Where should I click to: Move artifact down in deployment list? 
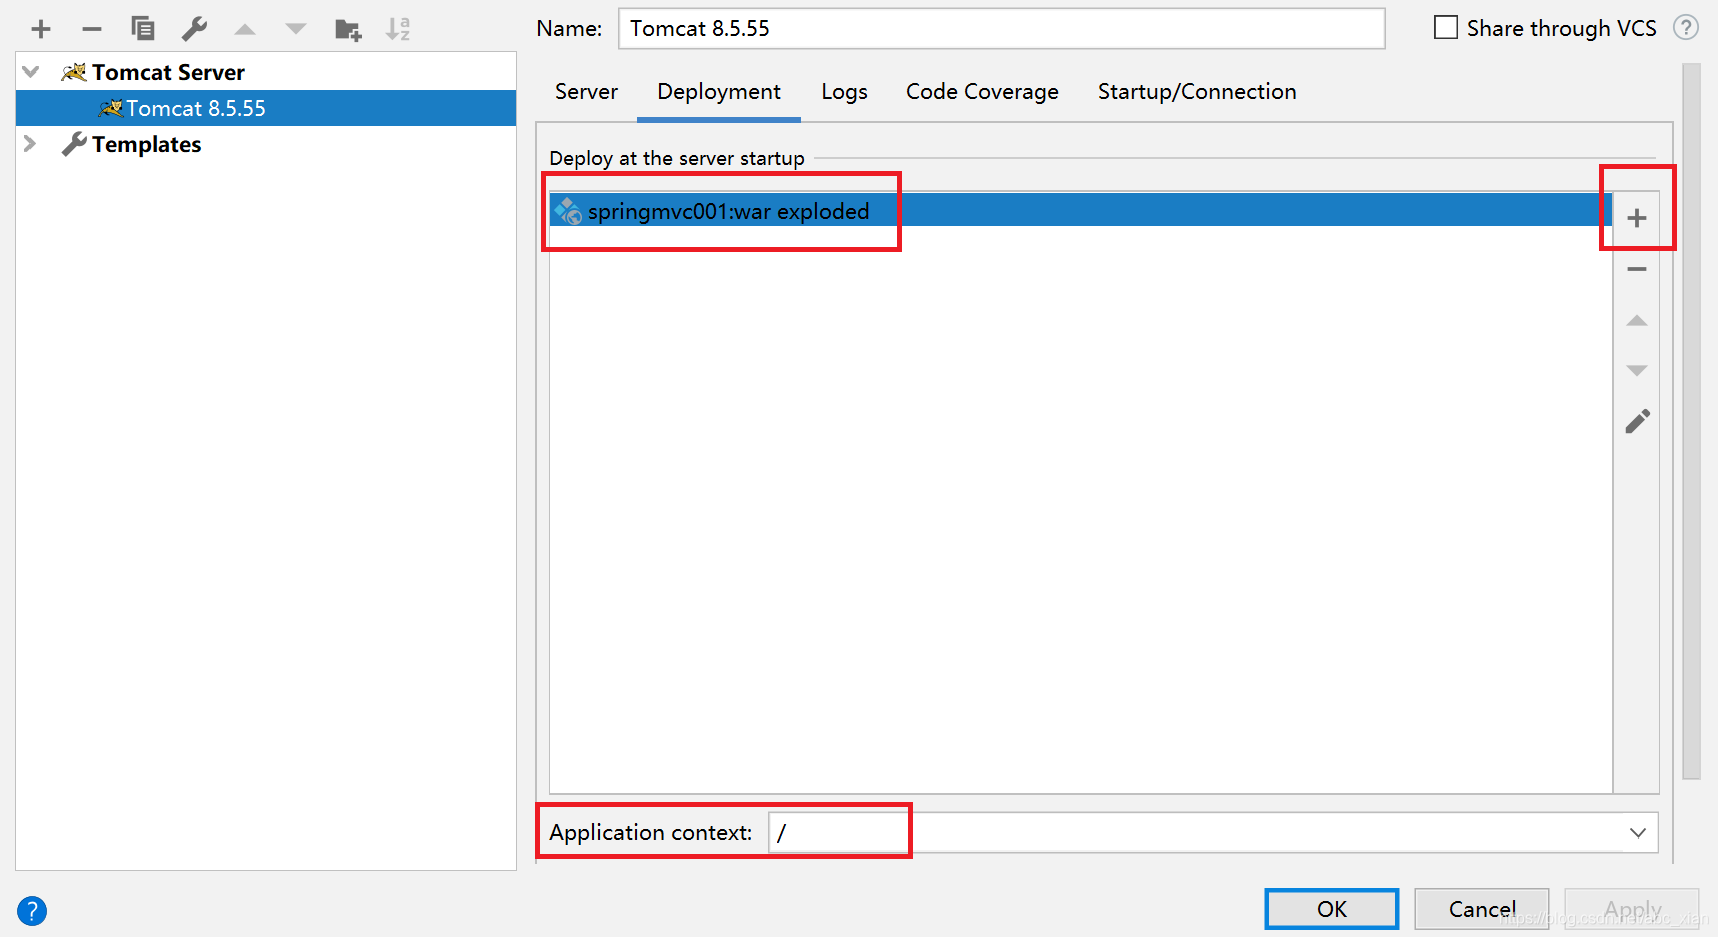(1637, 371)
